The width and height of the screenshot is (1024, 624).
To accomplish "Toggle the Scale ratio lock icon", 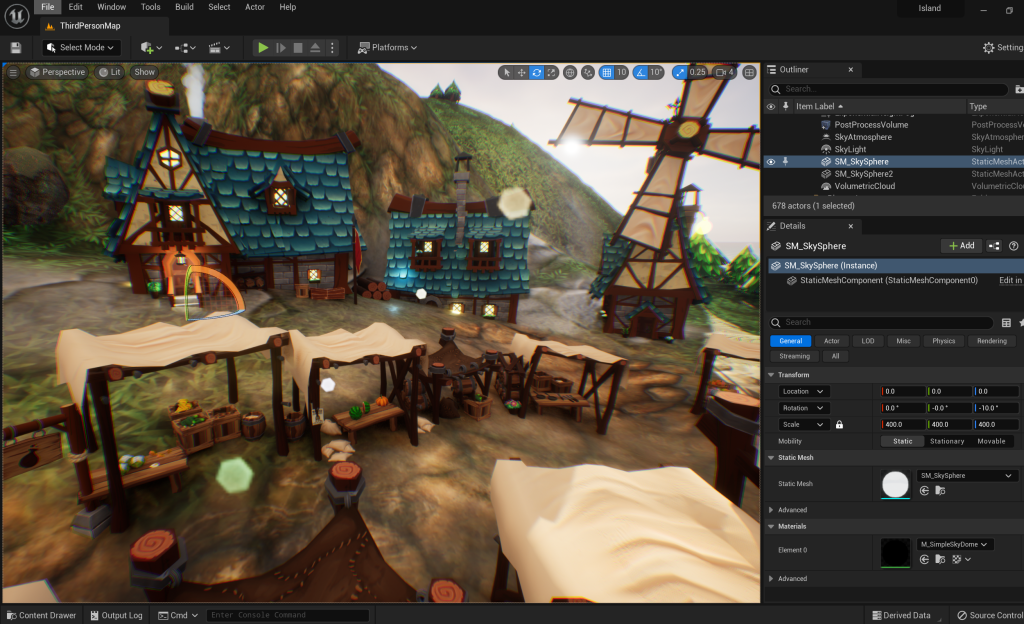I will (839, 425).
